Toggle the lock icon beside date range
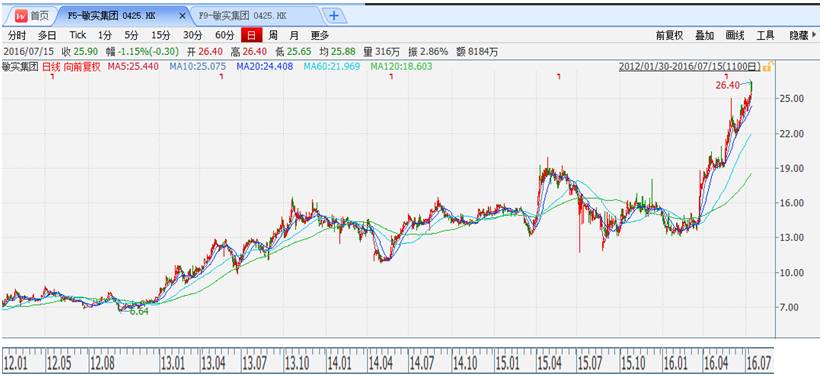 pyautogui.click(x=768, y=66)
